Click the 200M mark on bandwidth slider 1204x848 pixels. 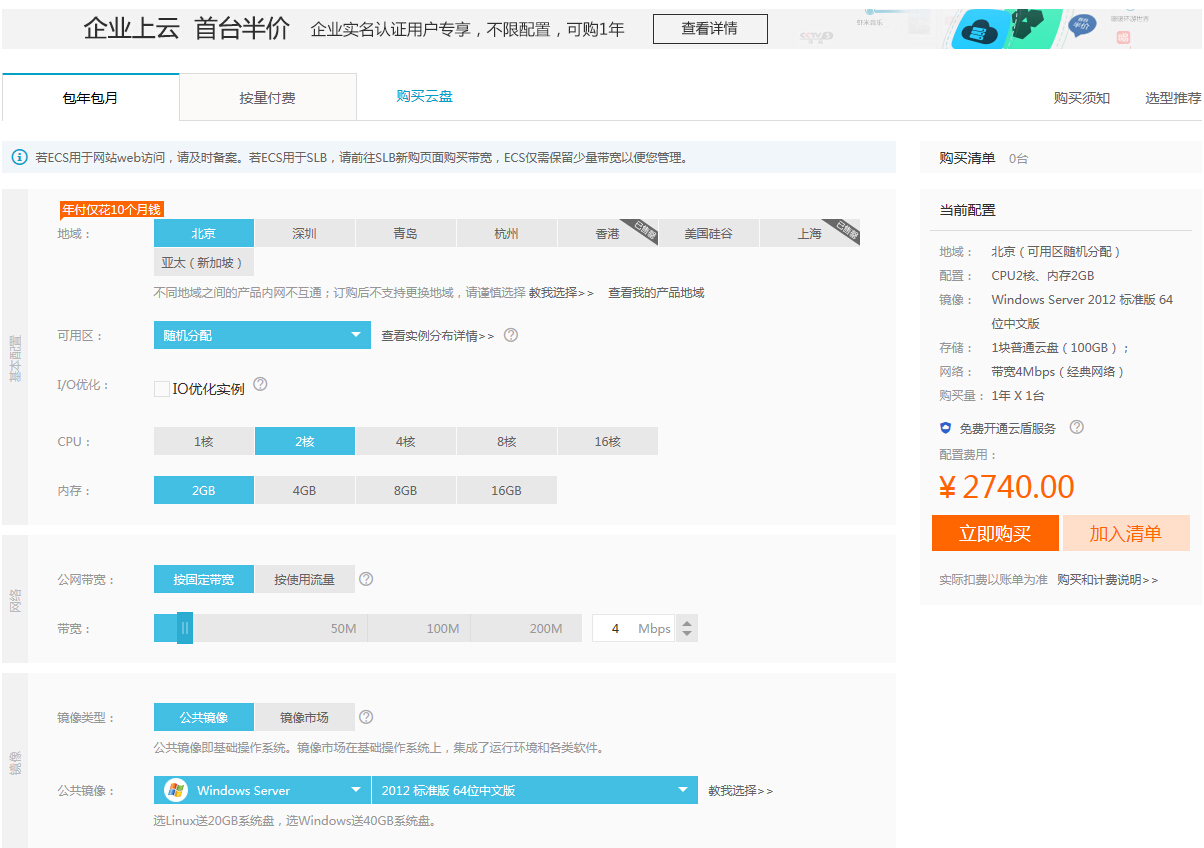[x=546, y=629]
